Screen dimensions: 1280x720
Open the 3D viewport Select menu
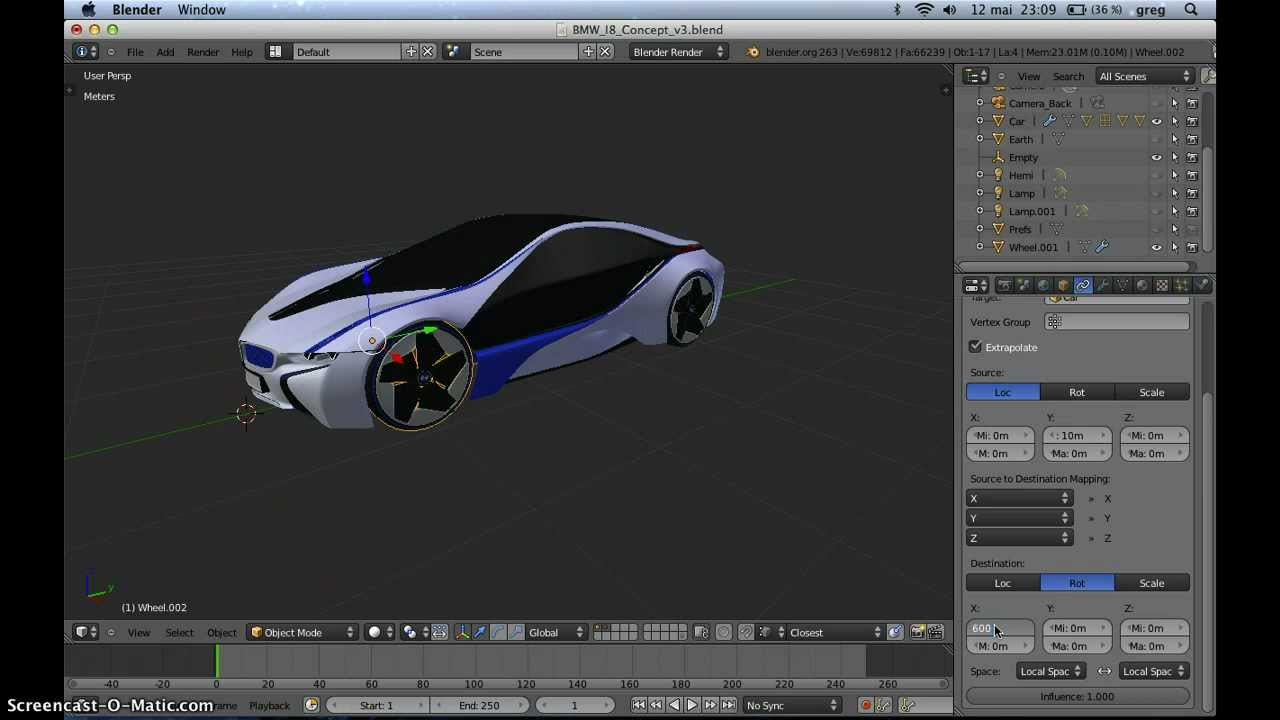click(180, 632)
